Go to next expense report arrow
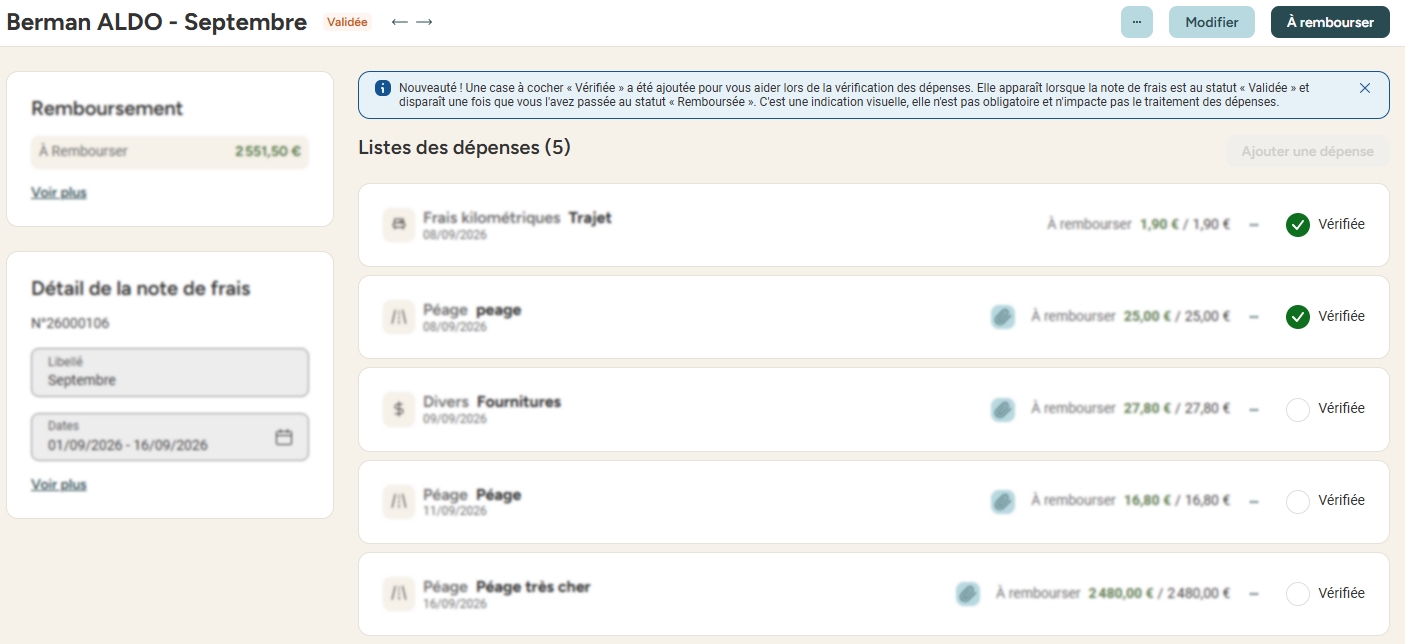Viewport: 1405px width, 644px height. point(424,22)
